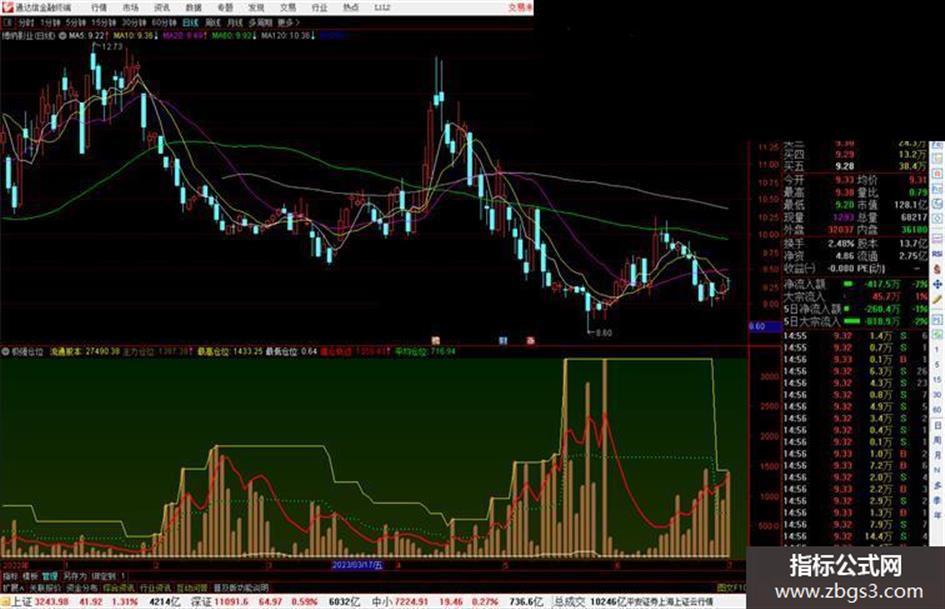Select the 季 period shortcut in right sidebar
945x609 pixels.
click(x=937, y=500)
